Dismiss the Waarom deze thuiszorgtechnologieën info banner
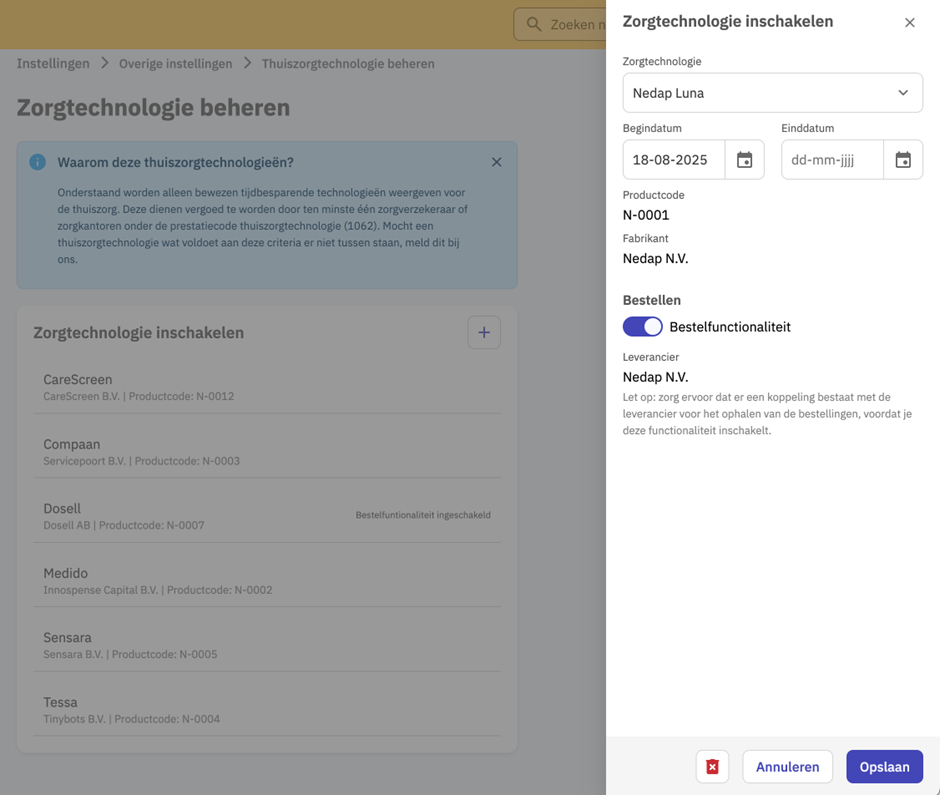The image size is (940, 795). 496,162
